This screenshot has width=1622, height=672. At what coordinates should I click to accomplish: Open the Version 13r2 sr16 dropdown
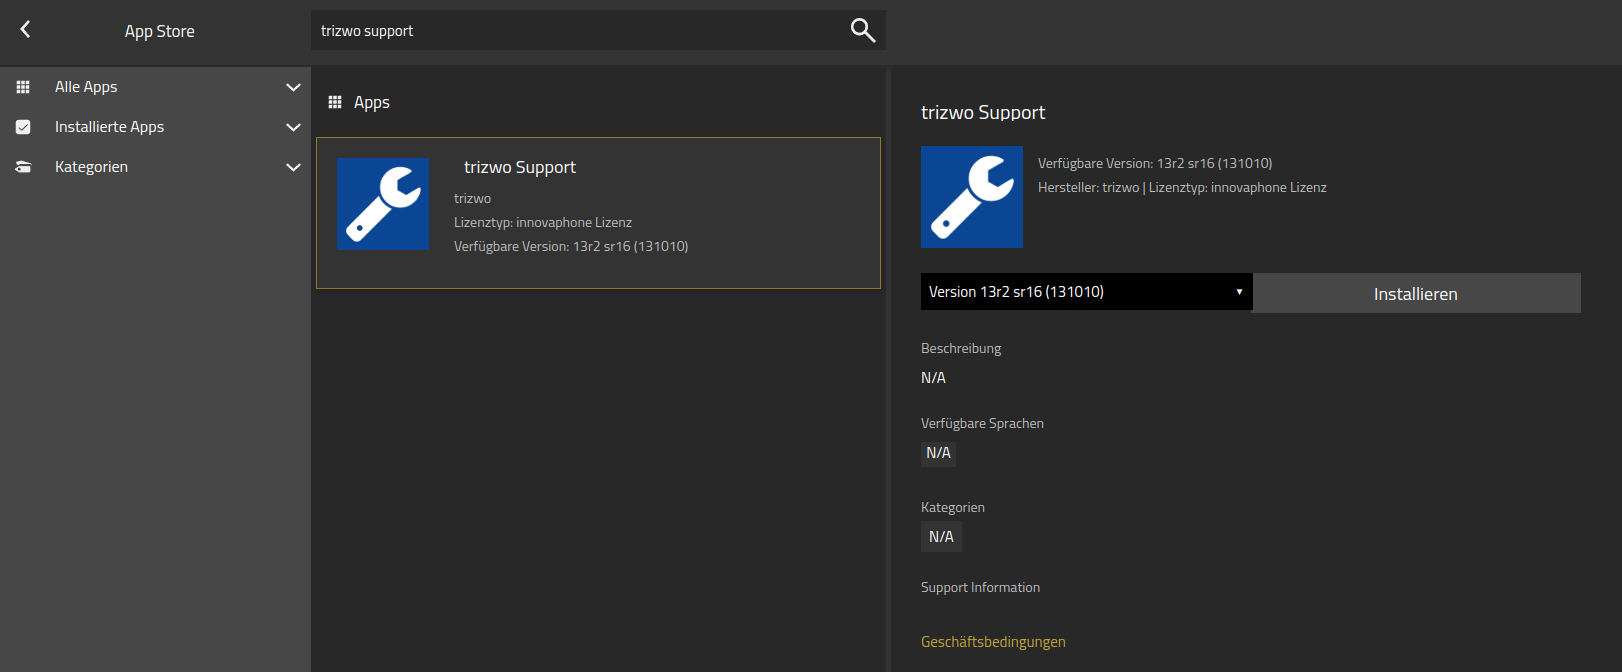pos(1086,292)
